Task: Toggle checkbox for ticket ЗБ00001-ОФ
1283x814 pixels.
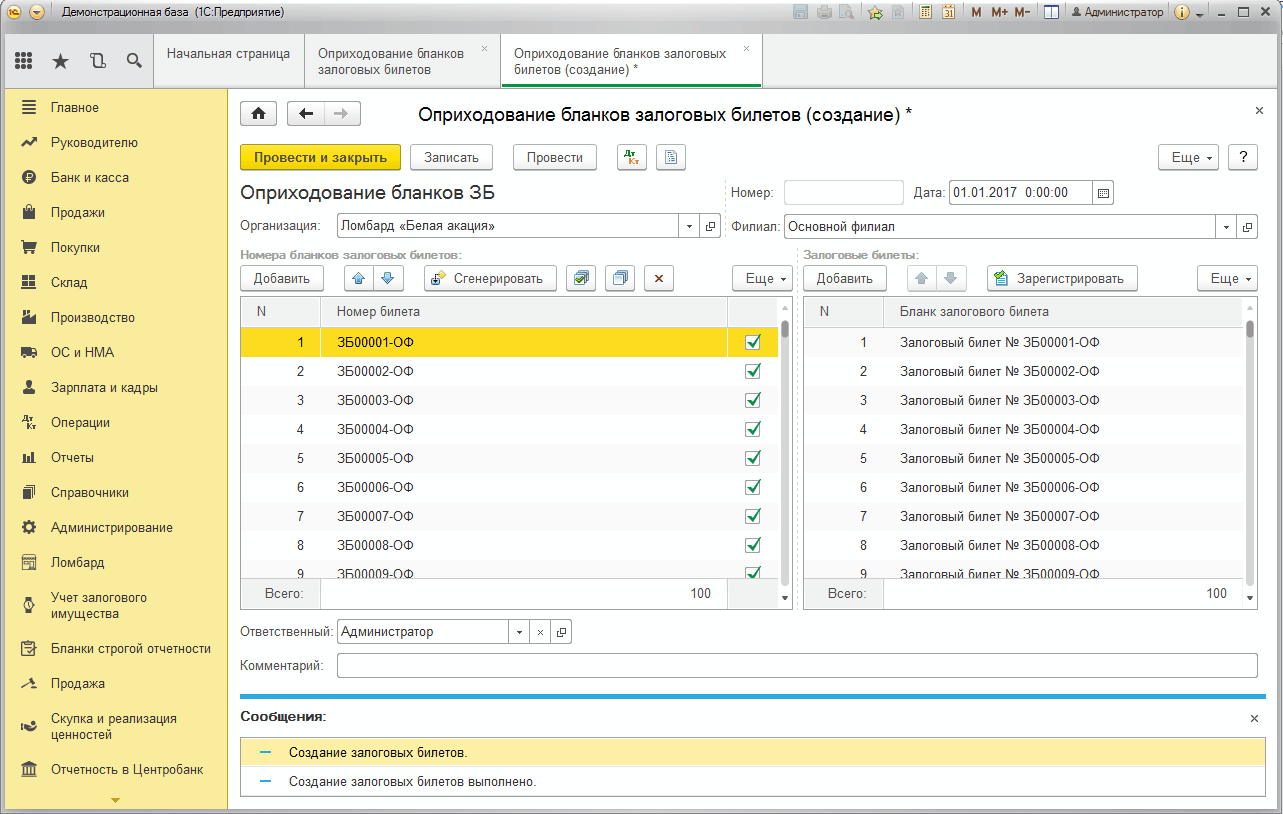Action: coord(753,342)
